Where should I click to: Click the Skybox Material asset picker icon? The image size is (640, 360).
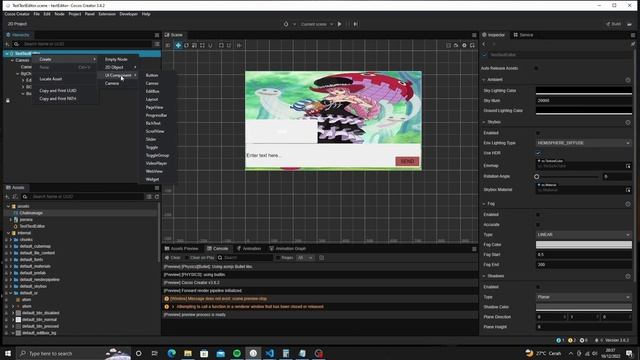(x=628, y=190)
